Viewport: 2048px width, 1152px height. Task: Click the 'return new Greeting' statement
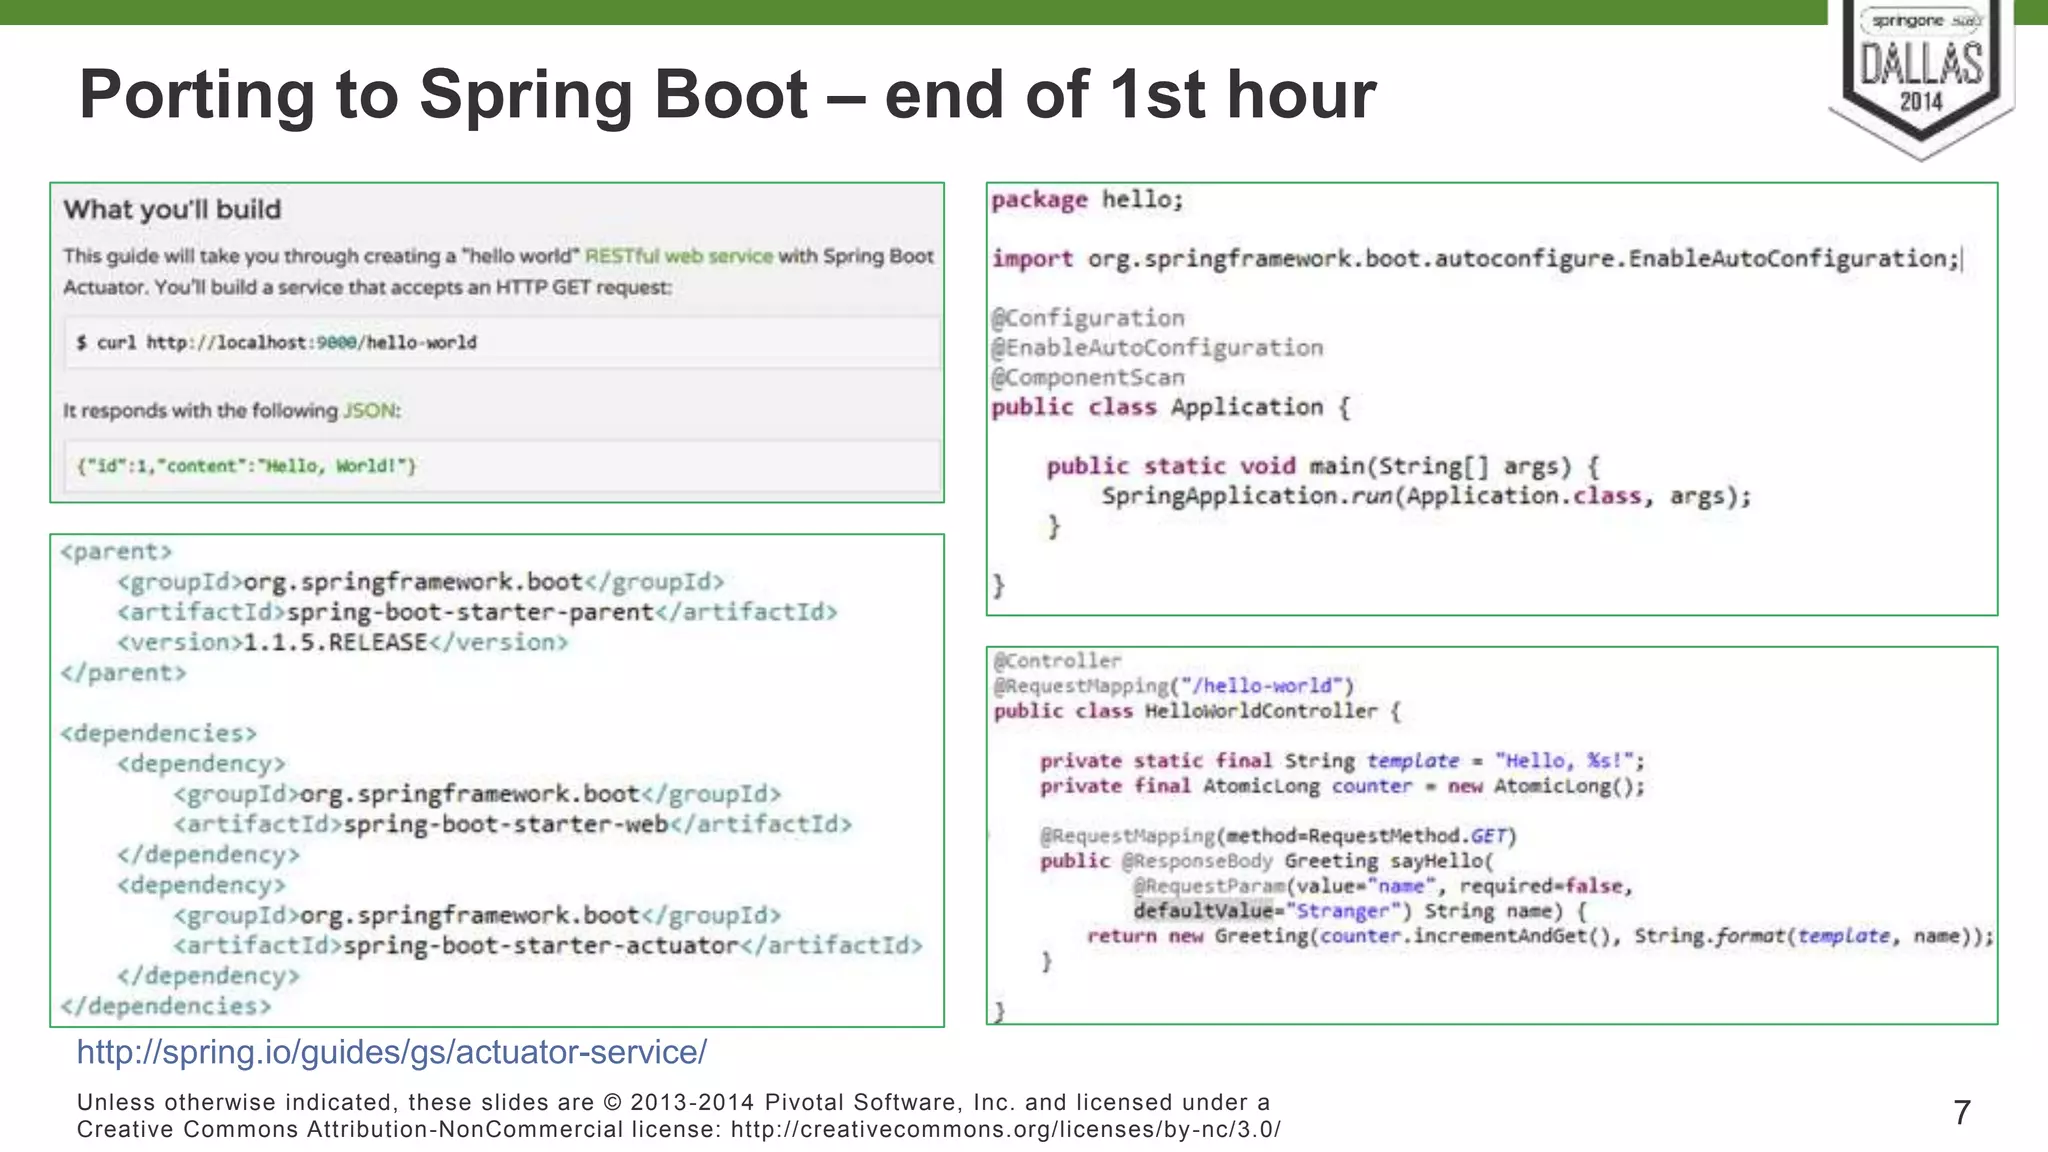[1540, 936]
